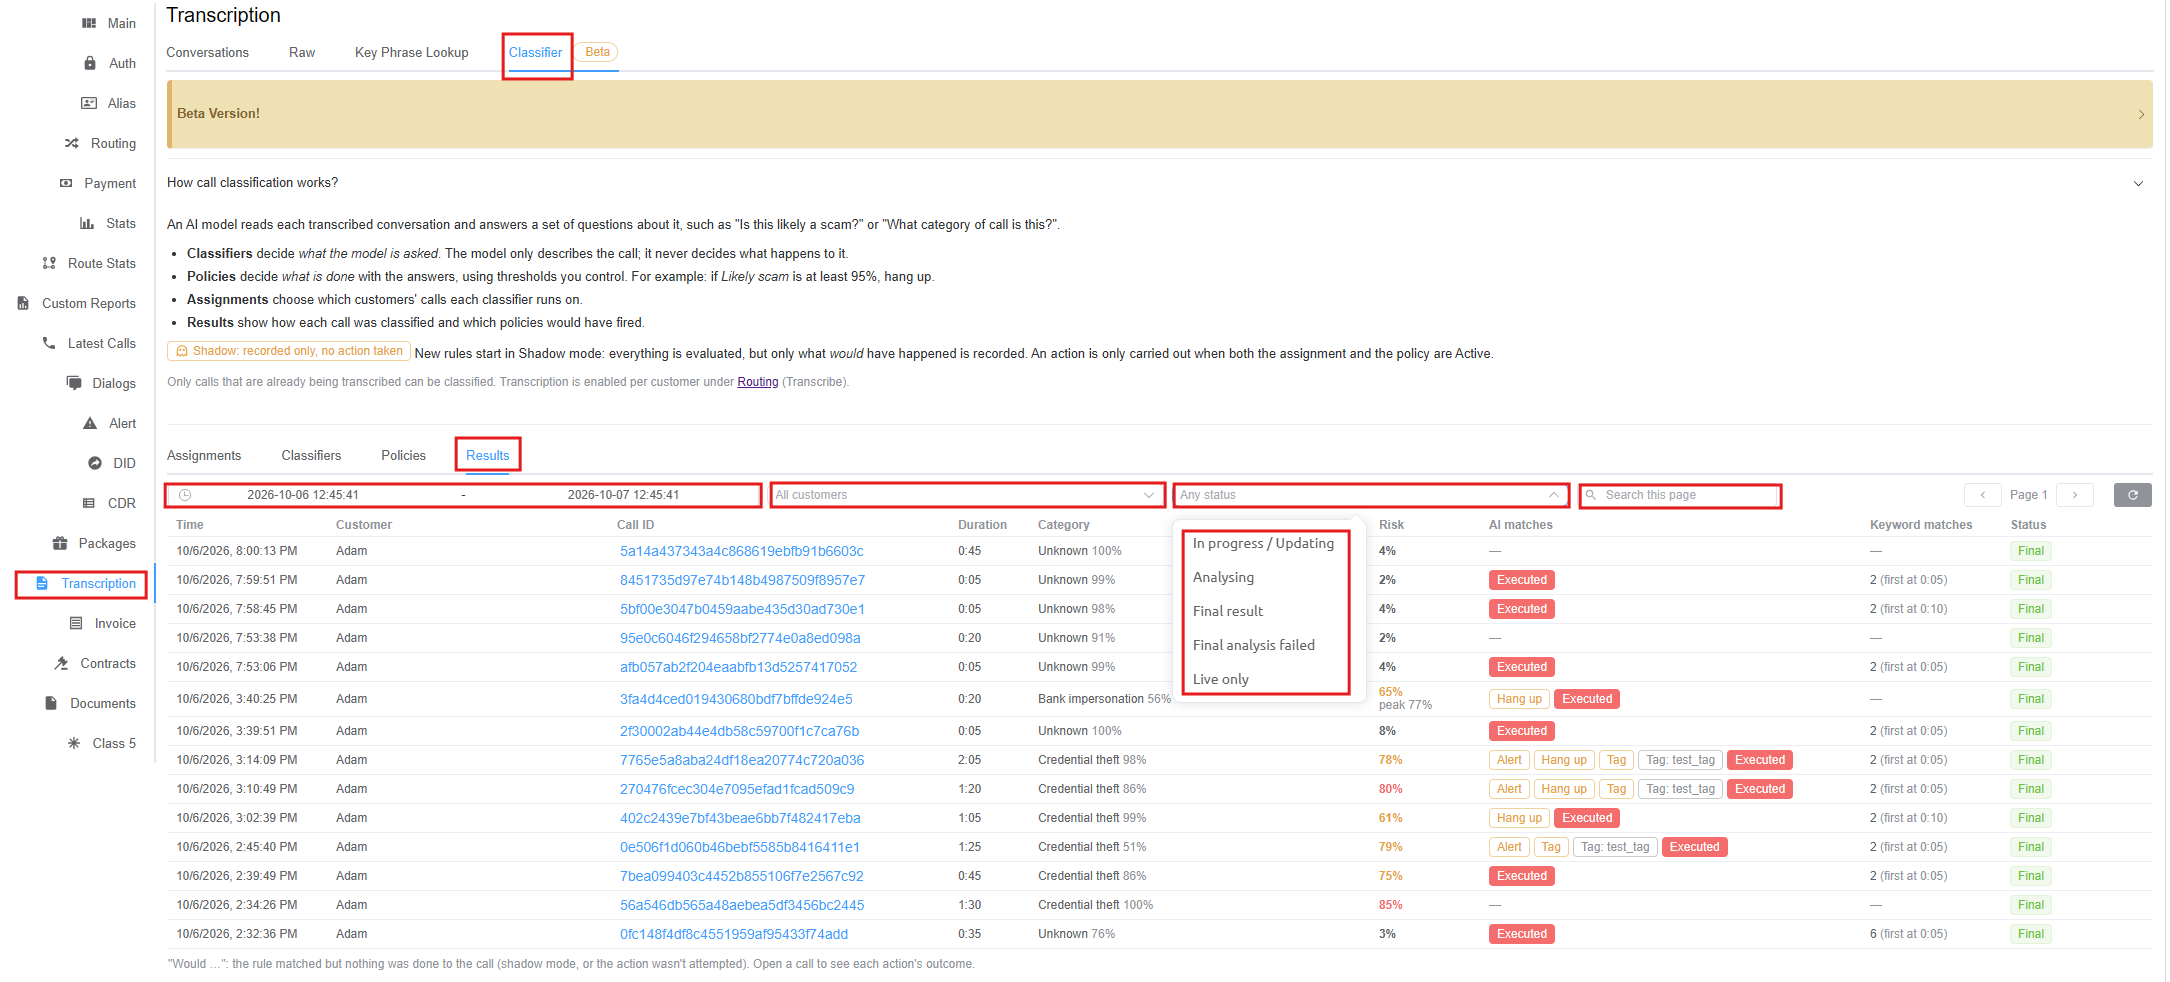The height and width of the screenshot is (982, 2170).
Task: Go to previous results page
Action: pos(1983,495)
